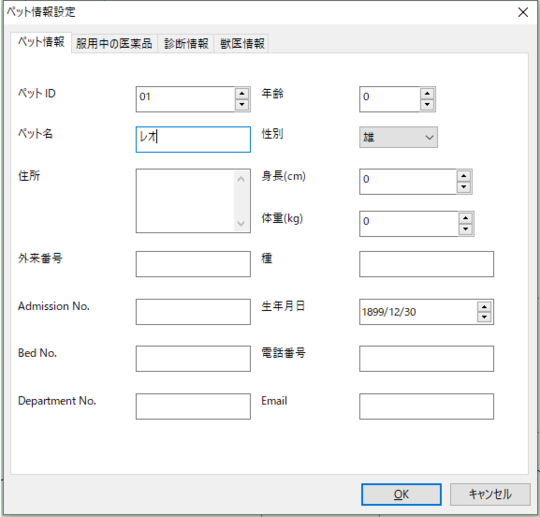Decrement the 年齢 spinner down arrow
540x517 pixels.
(x=427, y=105)
